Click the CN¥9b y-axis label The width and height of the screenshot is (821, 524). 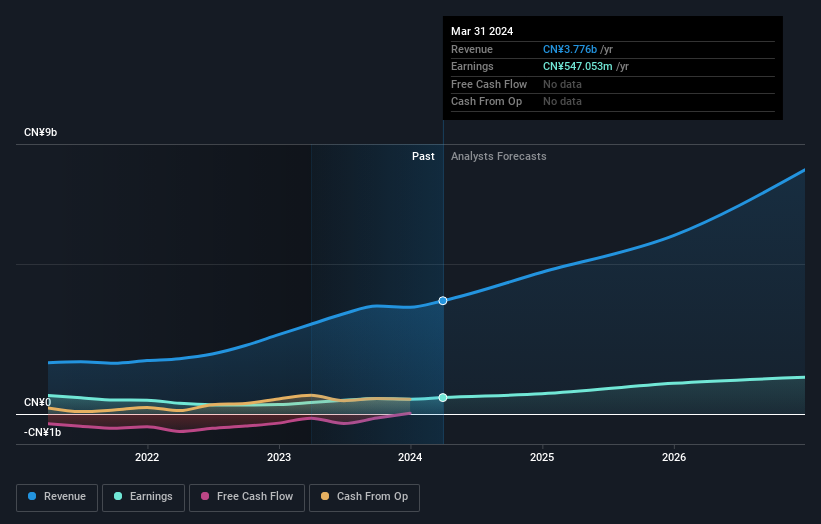(40, 132)
